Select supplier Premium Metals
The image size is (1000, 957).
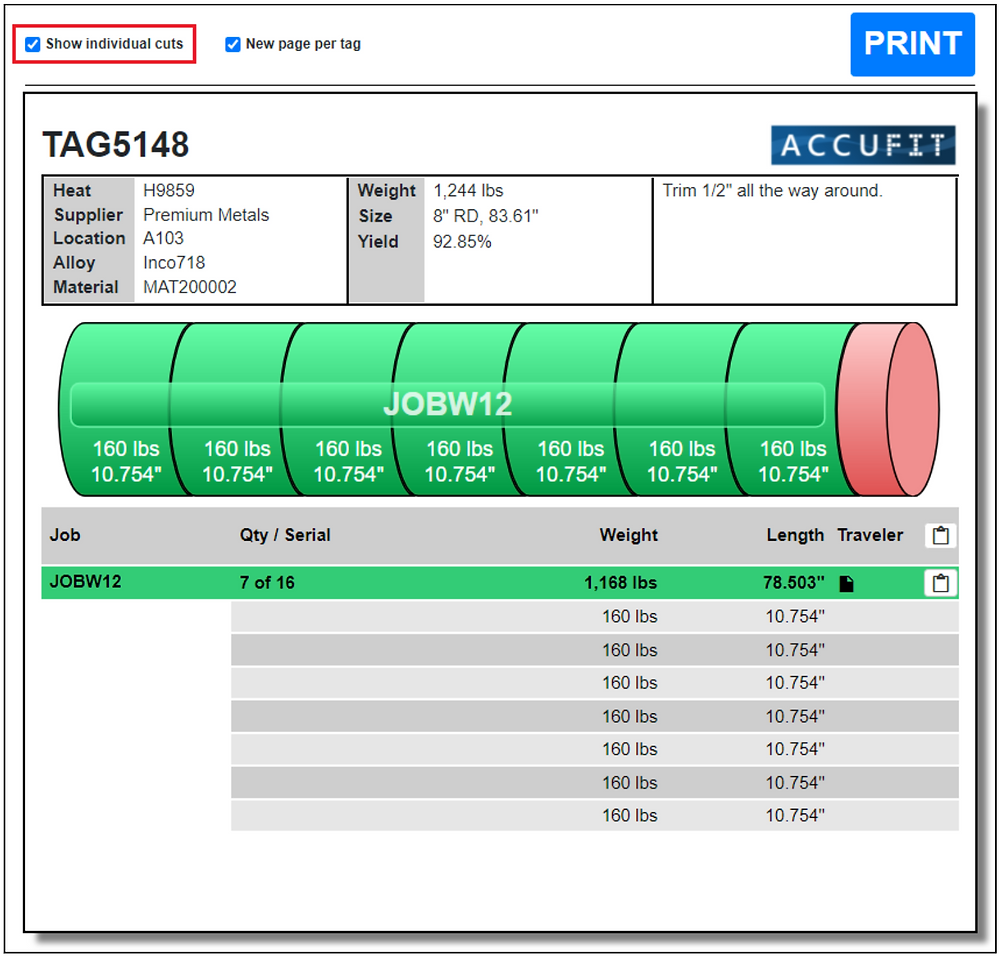pyautogui.click(x=206, y=215)
